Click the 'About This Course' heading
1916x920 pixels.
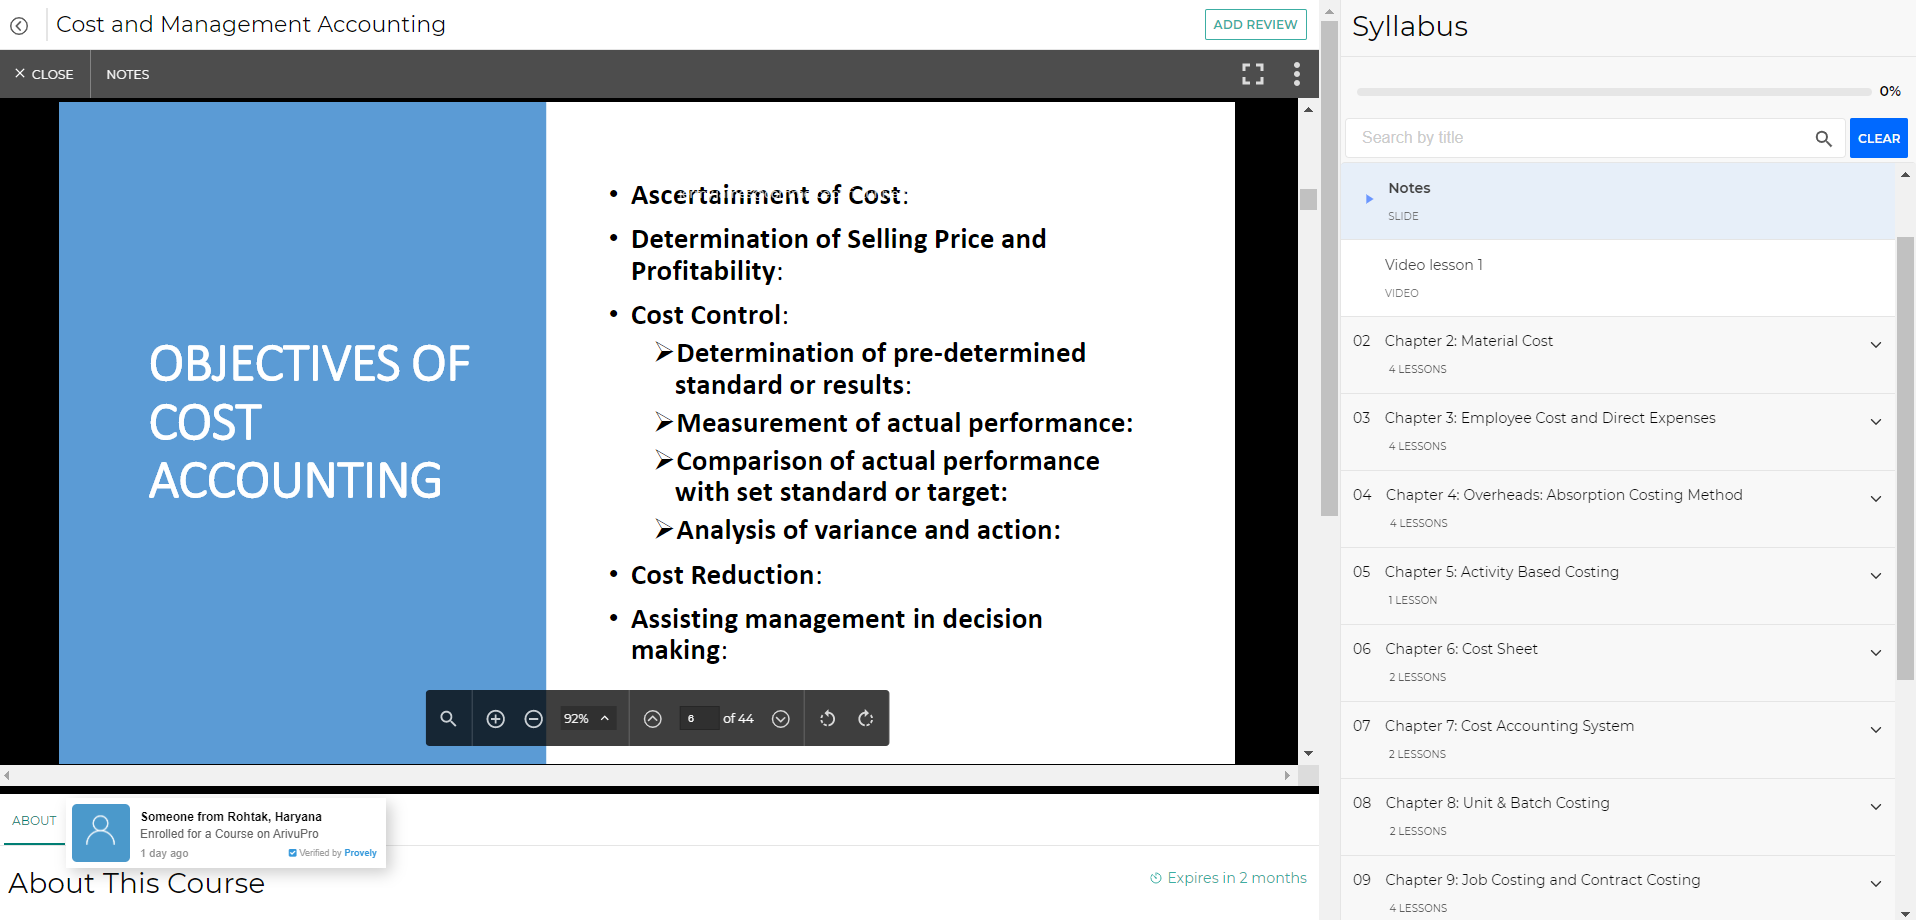pos(137,884)
